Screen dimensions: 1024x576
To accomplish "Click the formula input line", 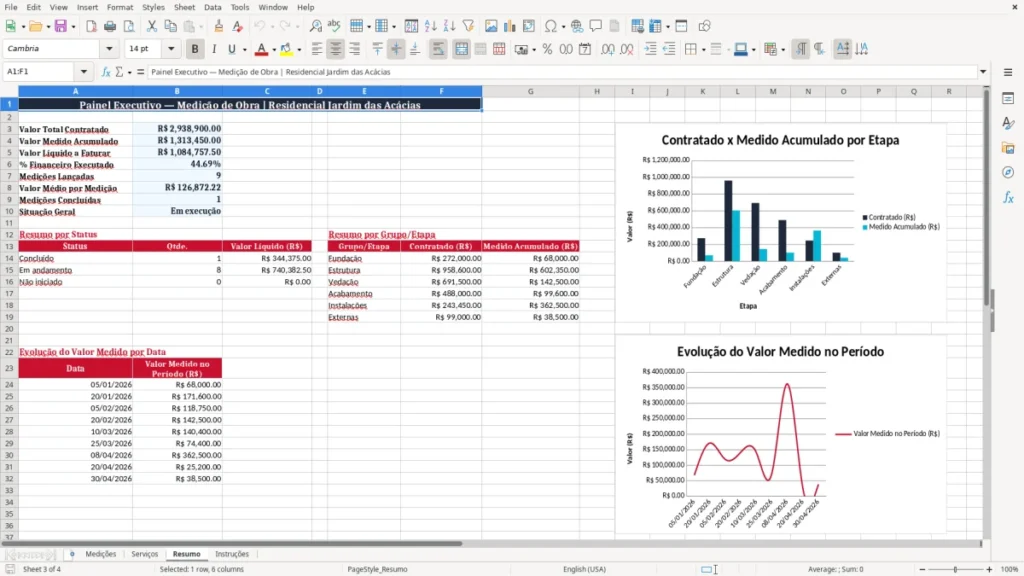I will click(562, 72).
